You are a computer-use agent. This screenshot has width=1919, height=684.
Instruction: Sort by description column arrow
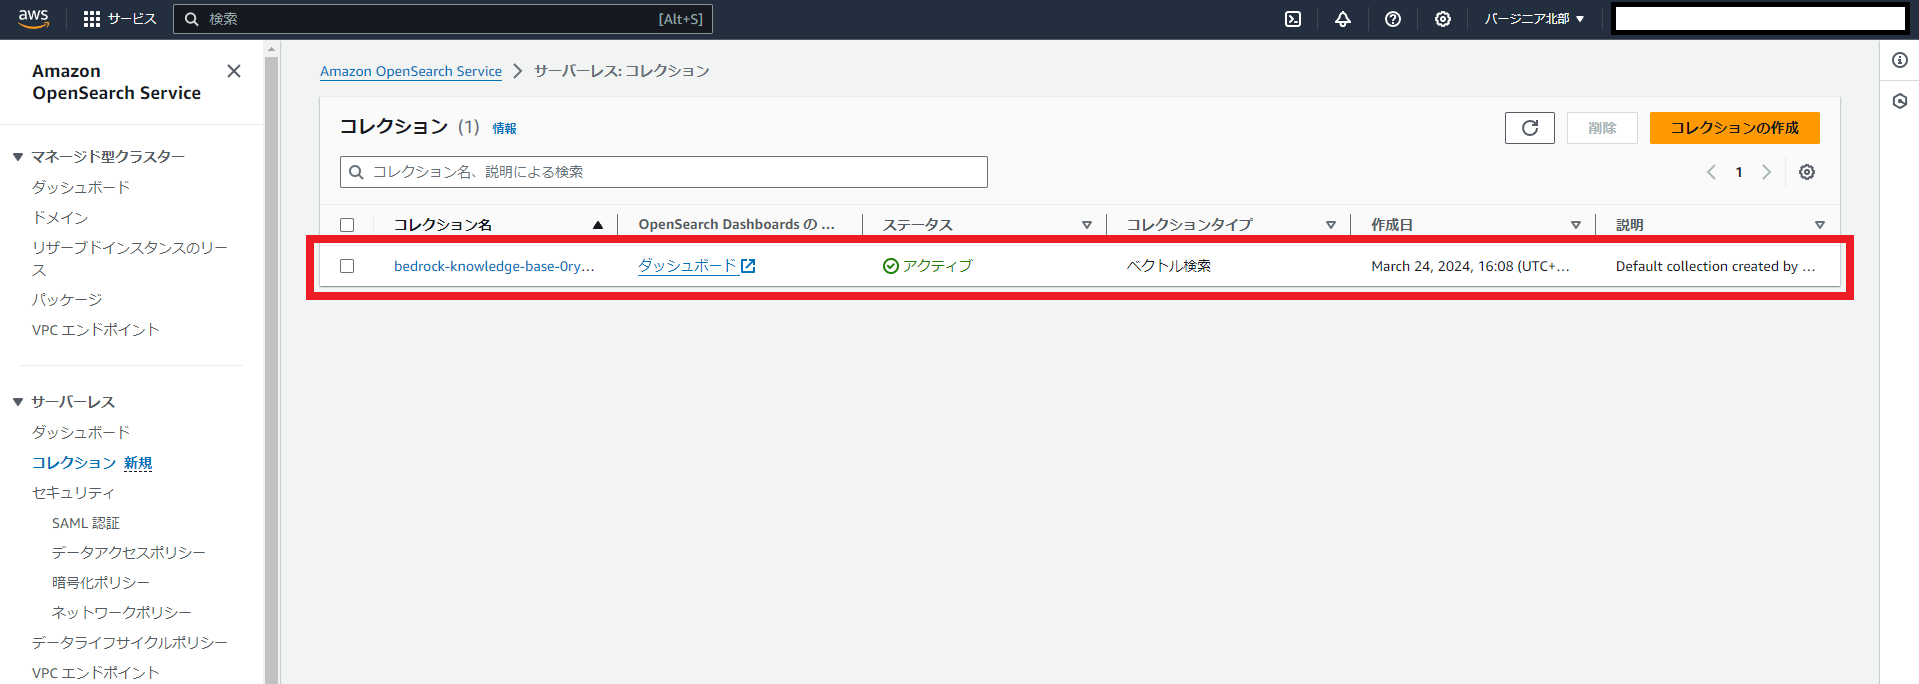click(x=1820, y=225)
